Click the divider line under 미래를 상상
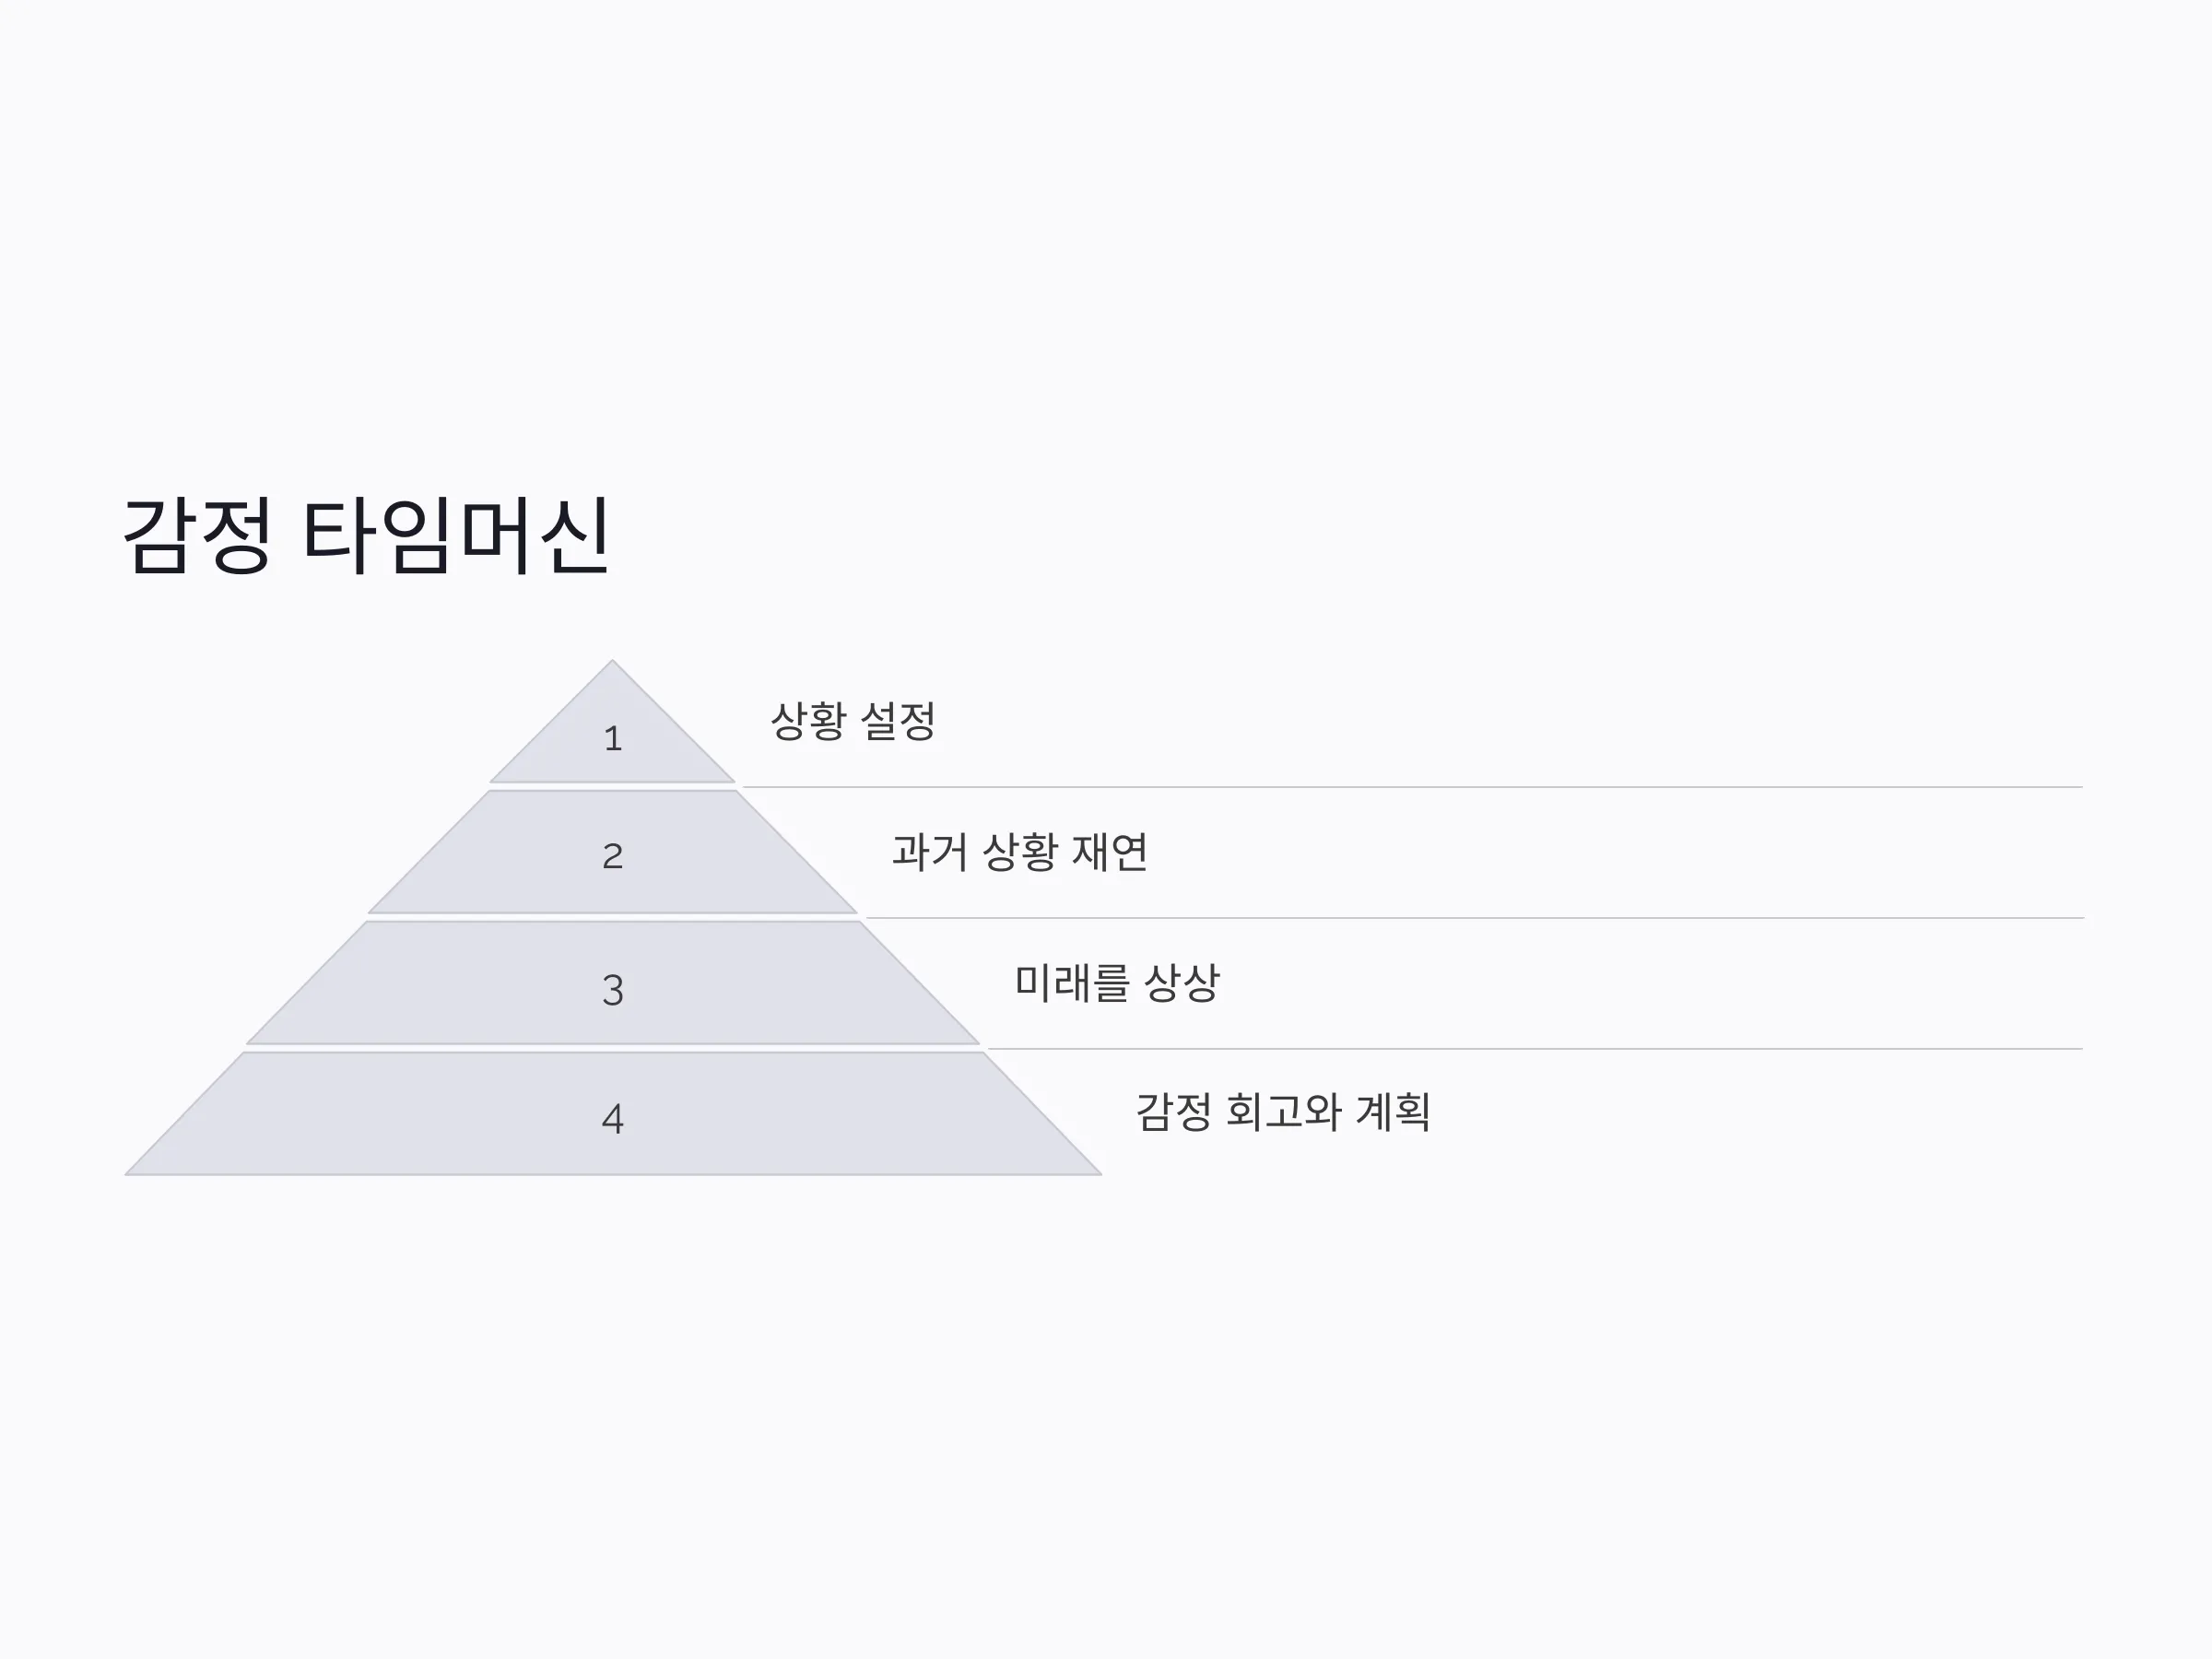Viewport: 2212px width, 1659px height. [x=1535, y=1049]
